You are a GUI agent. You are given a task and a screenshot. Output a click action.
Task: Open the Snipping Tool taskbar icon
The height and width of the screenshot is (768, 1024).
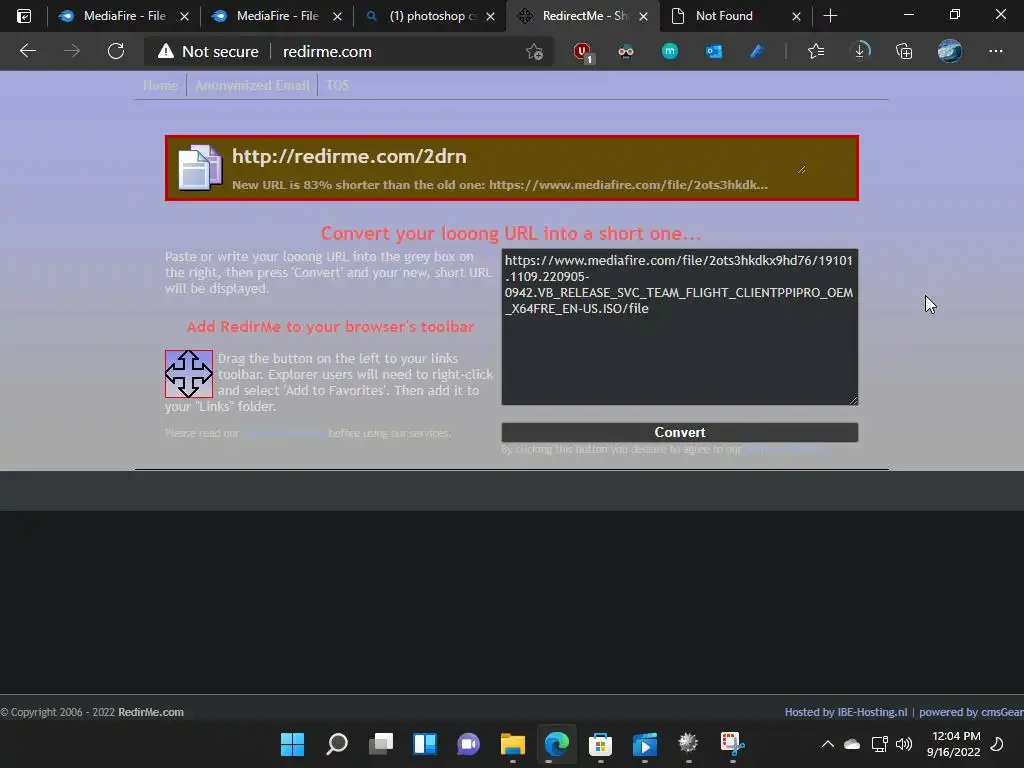coord(732,743)
